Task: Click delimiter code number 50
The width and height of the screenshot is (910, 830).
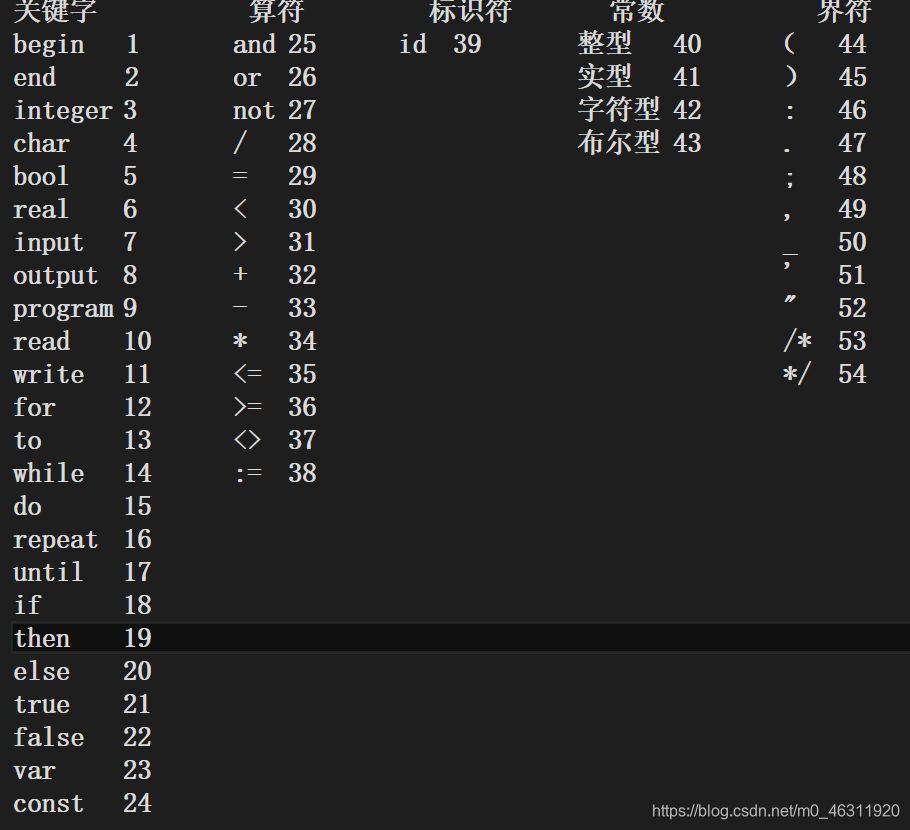Action: [853, 243]
